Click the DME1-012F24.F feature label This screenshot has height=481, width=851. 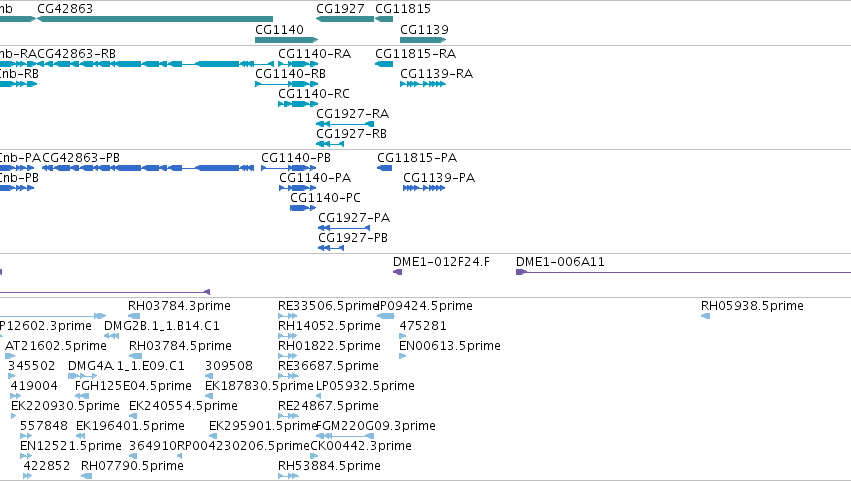pos(441,262)
